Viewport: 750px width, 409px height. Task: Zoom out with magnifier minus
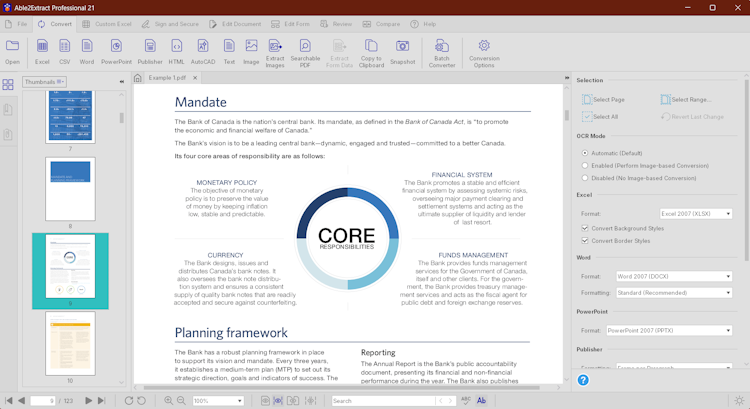[181, 401]
